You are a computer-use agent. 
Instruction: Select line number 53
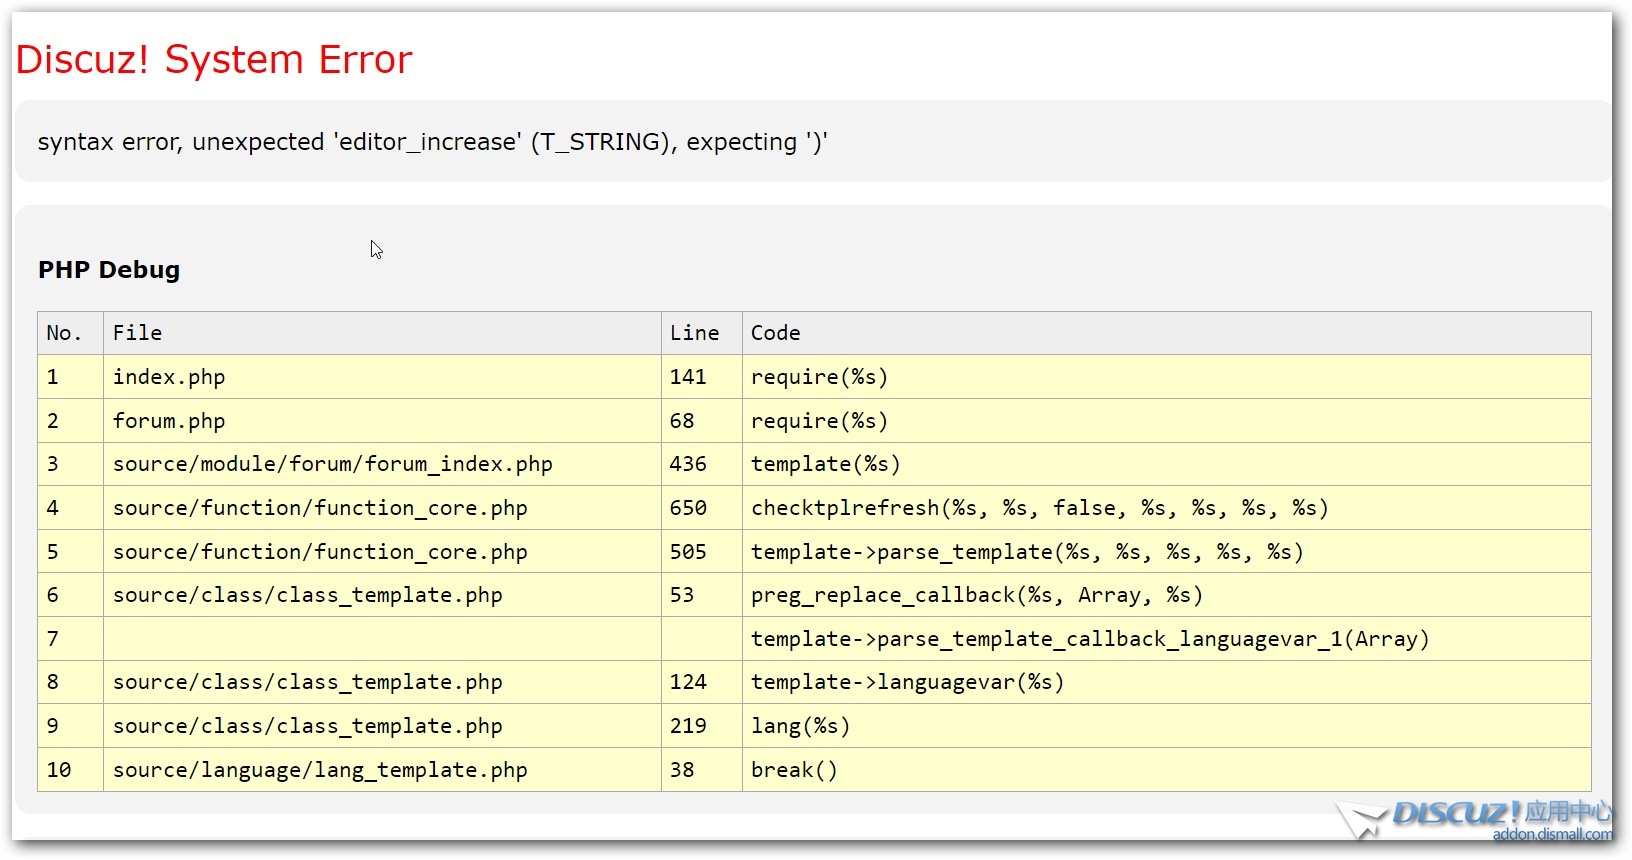point(682,595)
